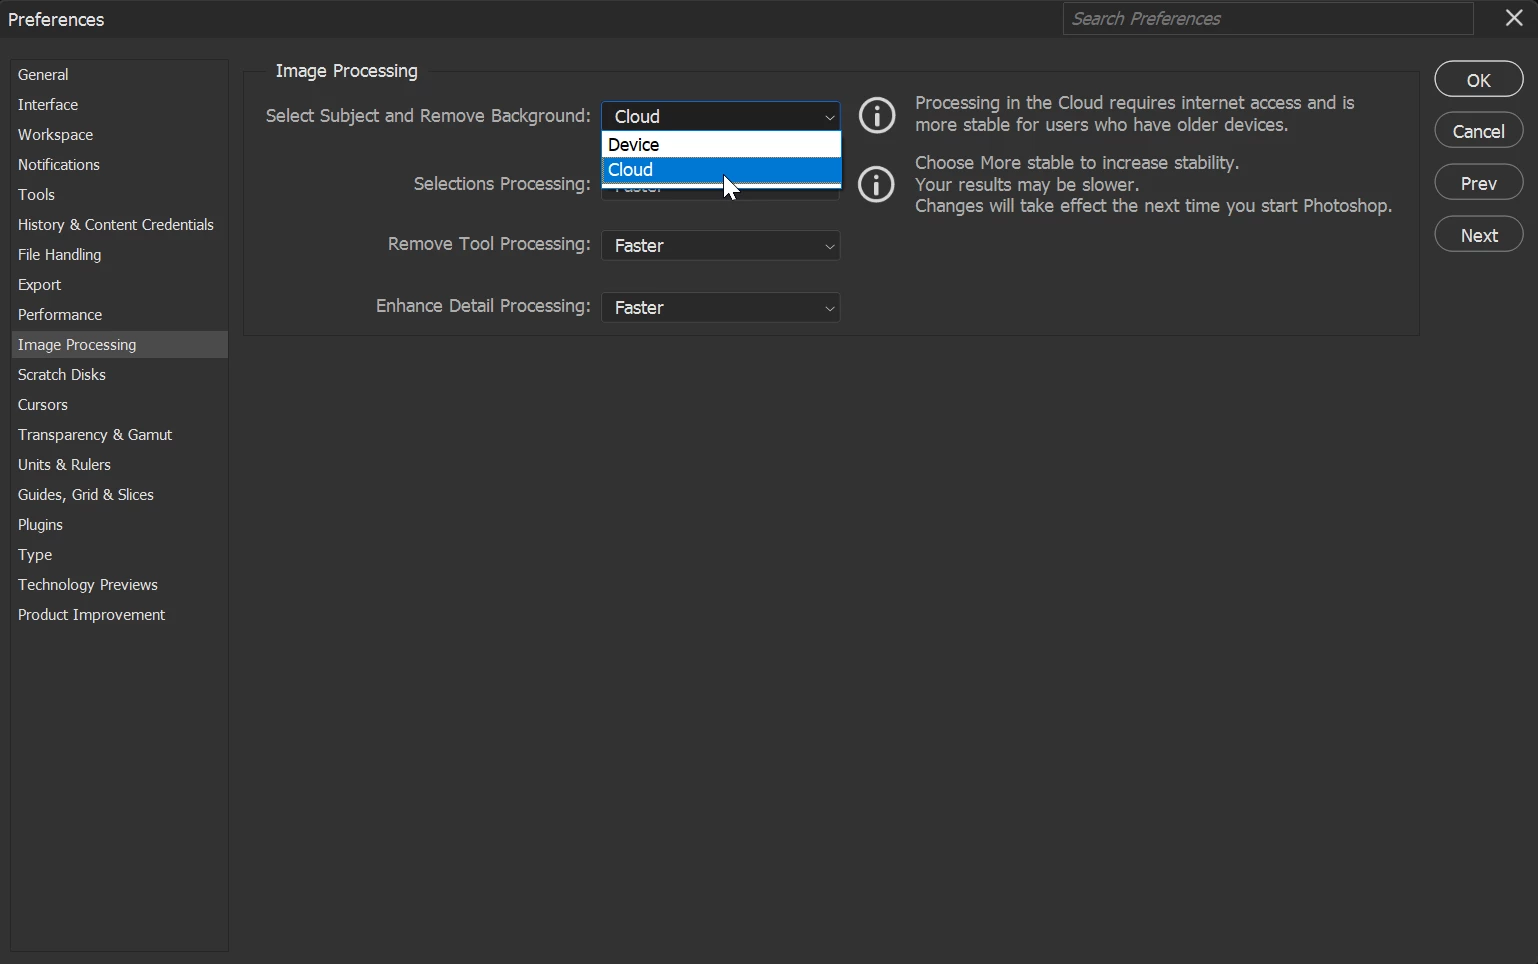Screen dimensions: 1538x964
Task: Open Notifications preferences category
Action: click(119, 164)
